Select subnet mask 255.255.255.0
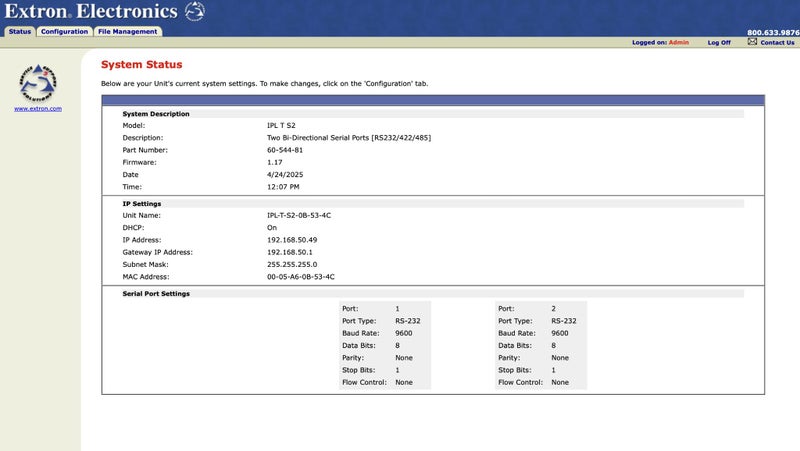Viewport: 800px width, 451px height. pyautogui.click(x=292, y=264)
